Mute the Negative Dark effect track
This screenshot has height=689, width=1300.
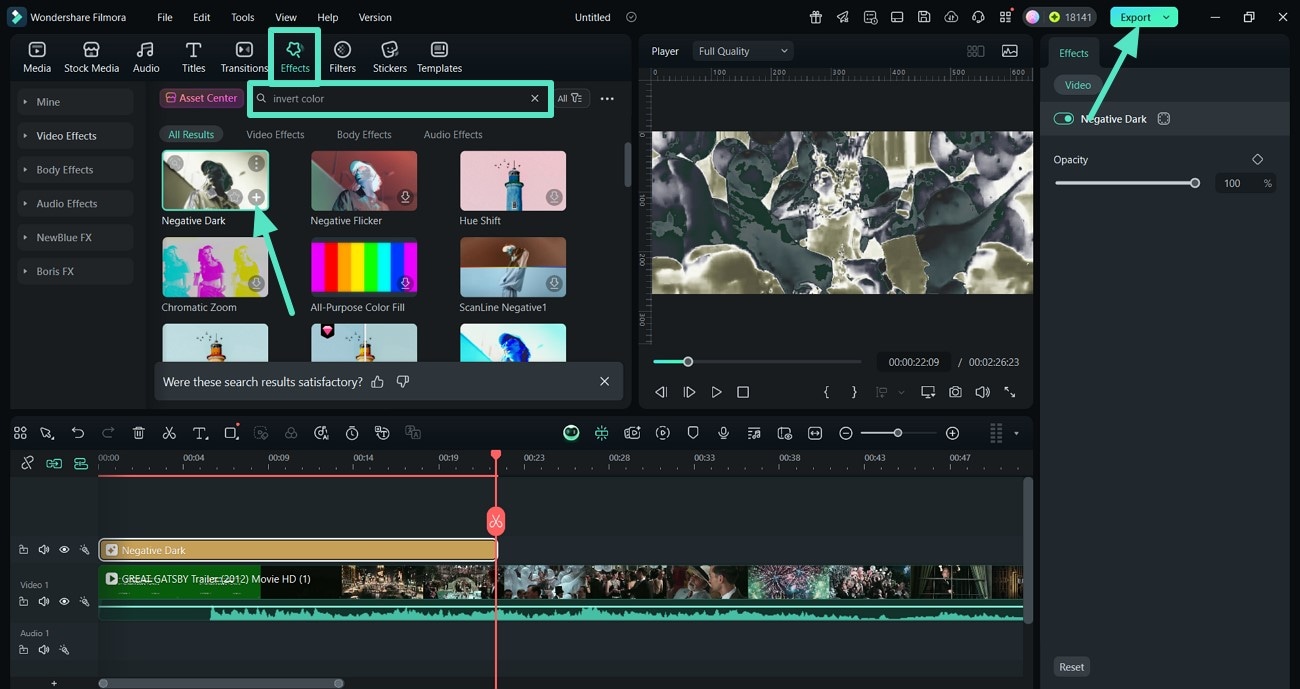[44, 550]
